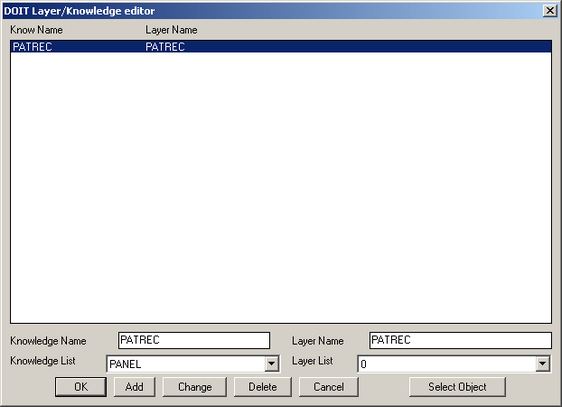Click the Layer Name column header
Viewport: 562px width, 407px height.
171,30
